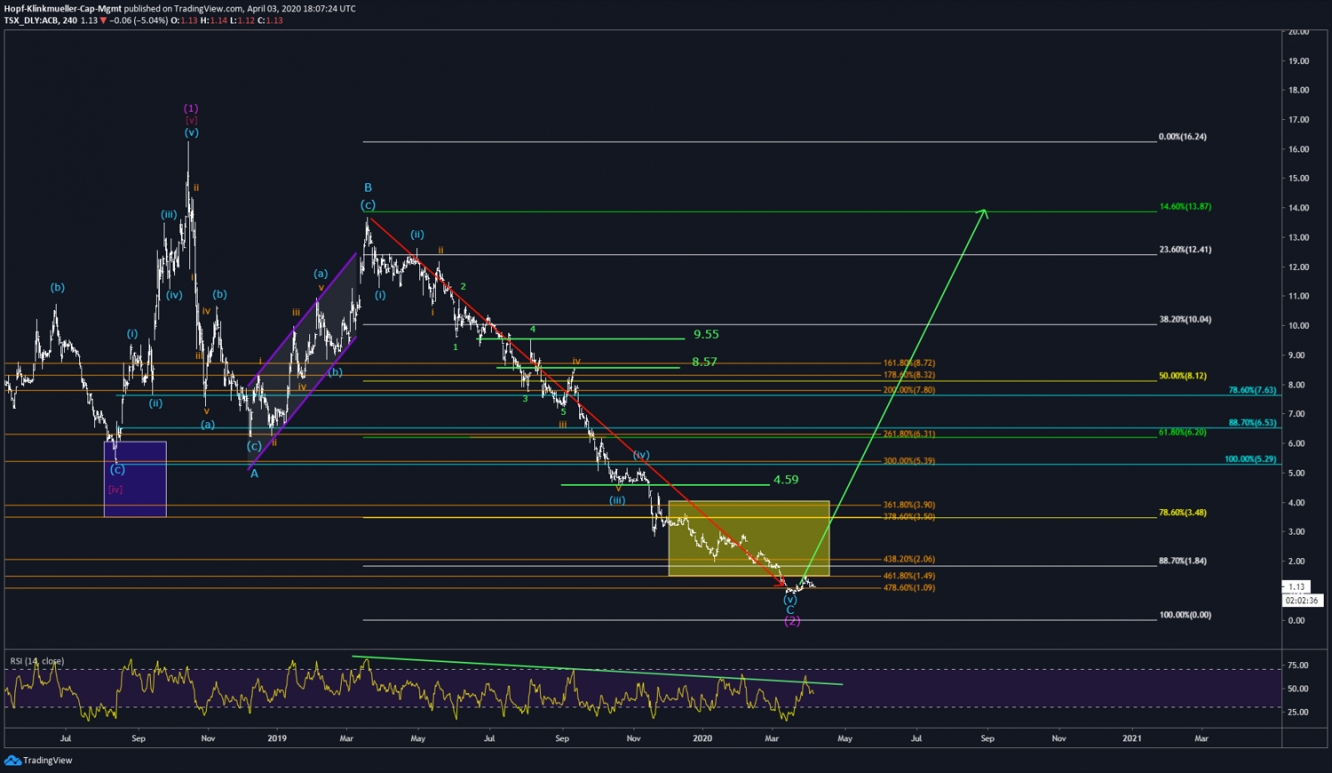Screen dimensions: 1332x773
Task: Click the 2020 label on time axis
Action: click(702, 738)
